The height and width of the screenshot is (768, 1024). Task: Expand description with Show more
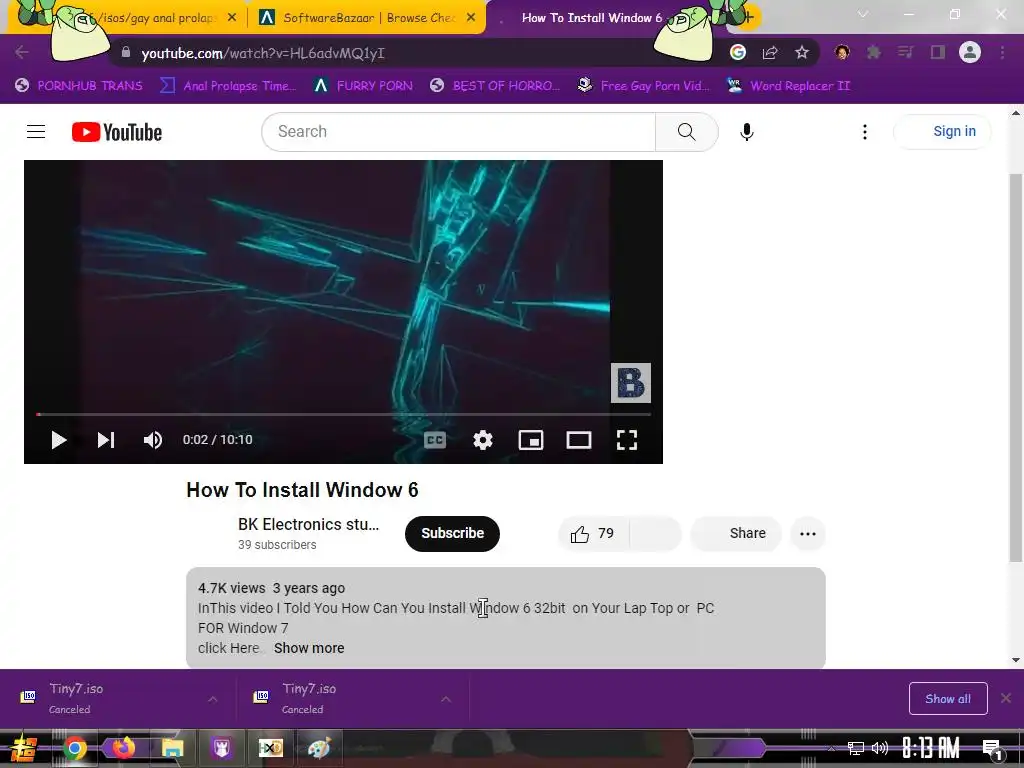pos(309,648)
